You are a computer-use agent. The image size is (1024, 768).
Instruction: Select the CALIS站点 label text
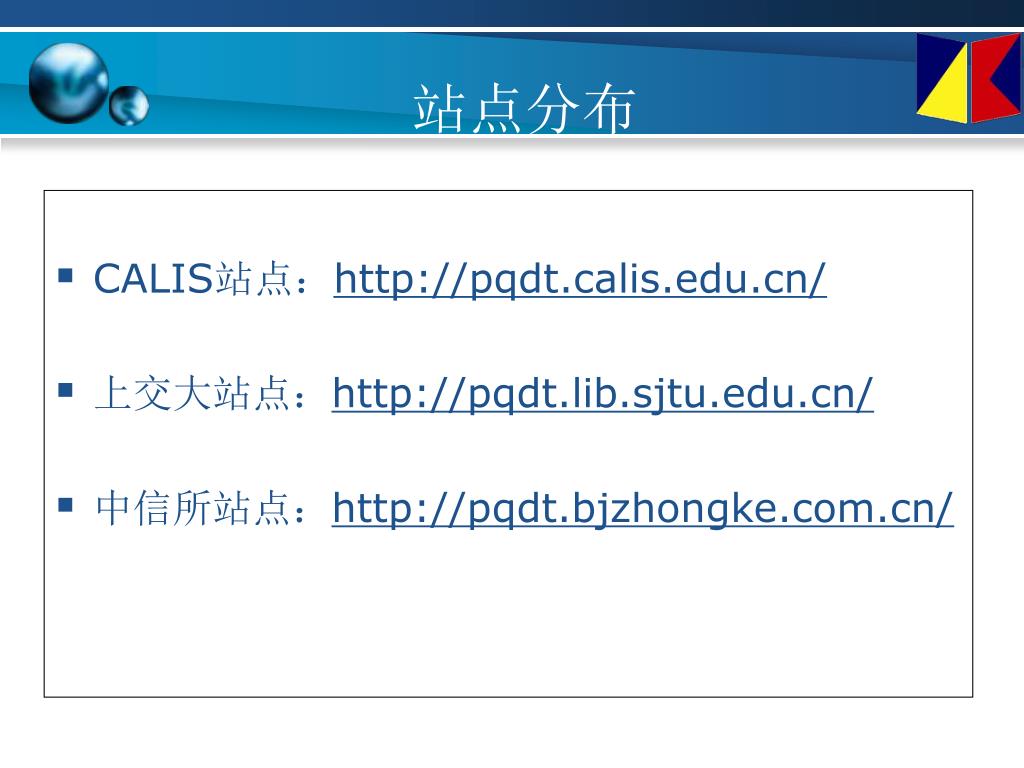pos(192,279)
